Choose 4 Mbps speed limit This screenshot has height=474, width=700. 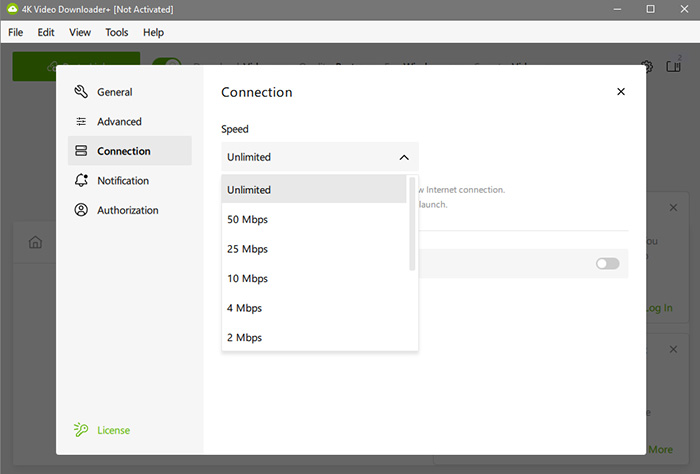click(x=314, y=308)
